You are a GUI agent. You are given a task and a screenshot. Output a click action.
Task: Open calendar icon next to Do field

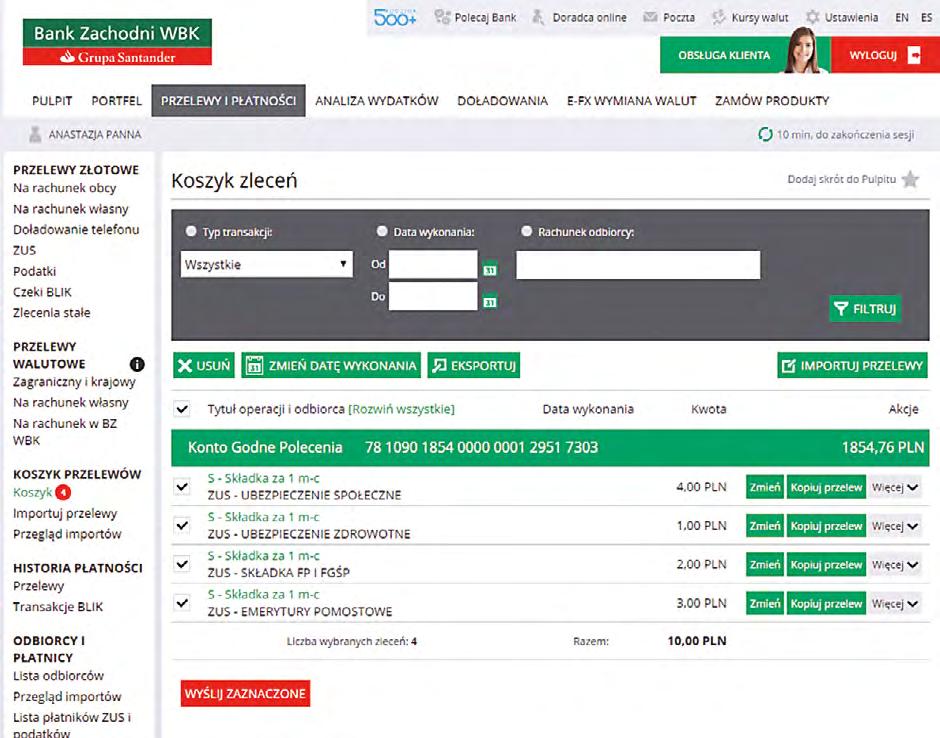coord(490,302)
